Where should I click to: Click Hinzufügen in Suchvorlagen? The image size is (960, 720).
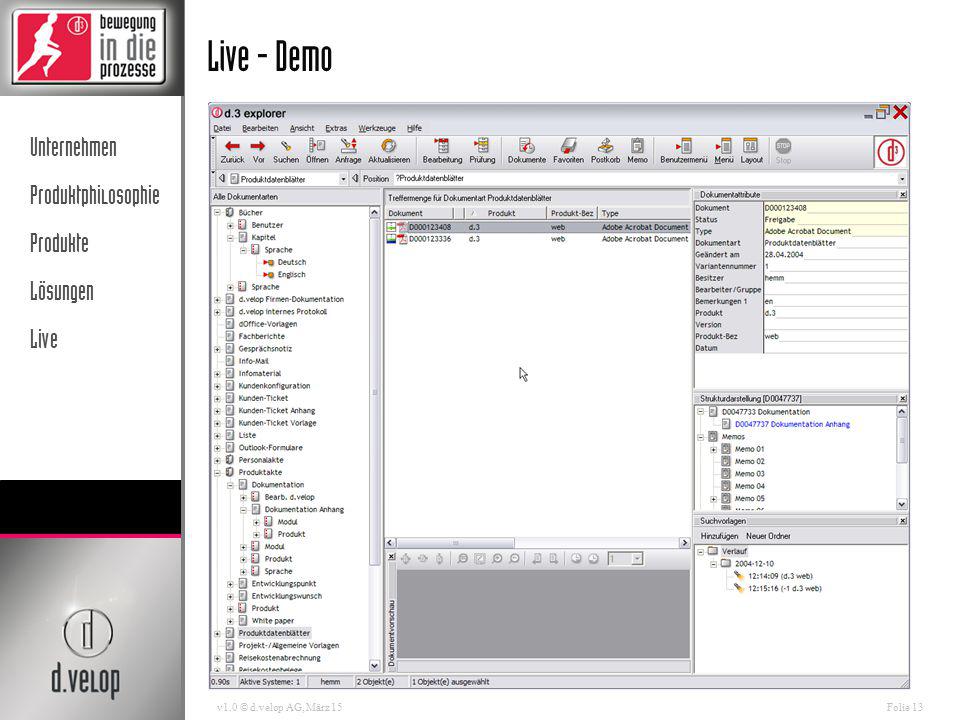click(719, 536)
